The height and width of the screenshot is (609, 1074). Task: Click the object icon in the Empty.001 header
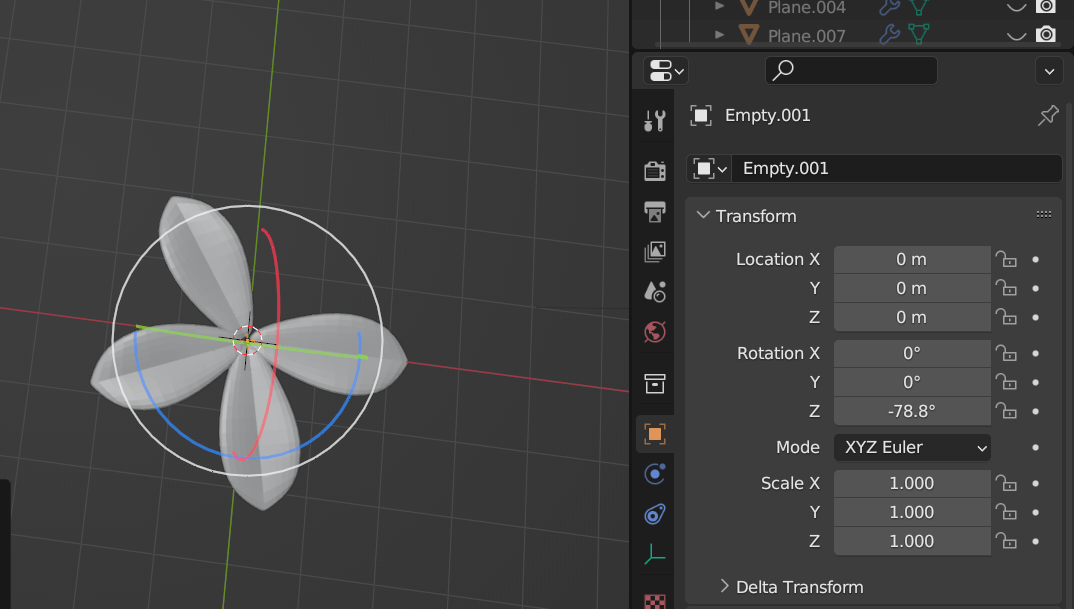(x=701, y=115)
